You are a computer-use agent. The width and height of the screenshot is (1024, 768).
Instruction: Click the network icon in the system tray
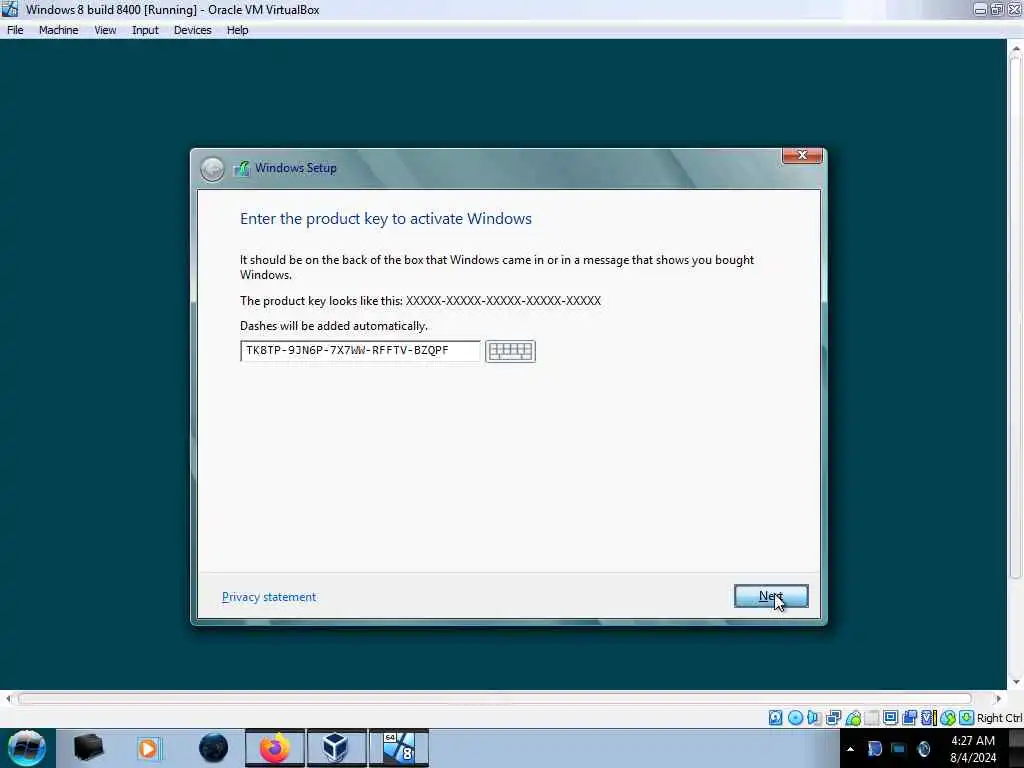899,749
